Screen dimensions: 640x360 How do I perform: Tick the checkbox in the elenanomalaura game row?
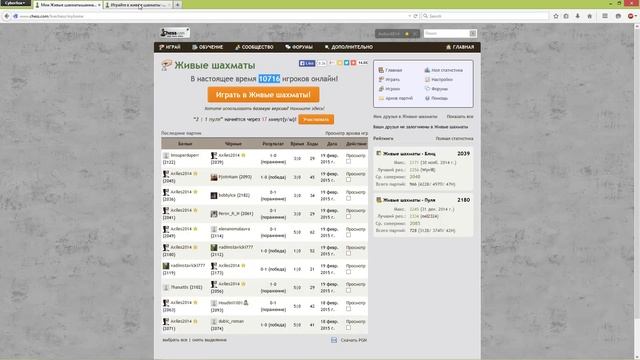click(348, 235)
